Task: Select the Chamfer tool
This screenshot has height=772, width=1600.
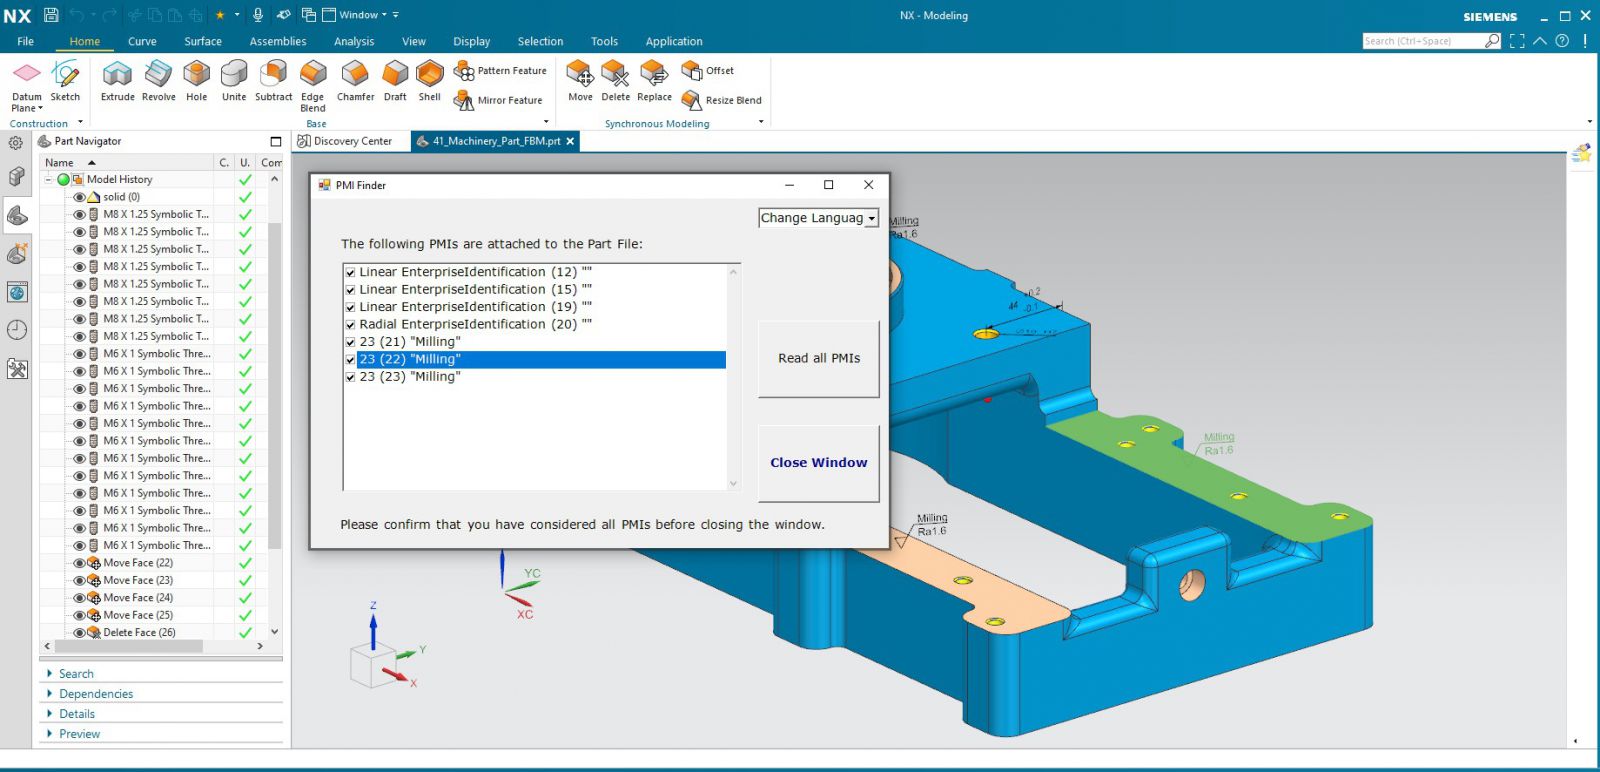Action: [x=355, y=80]
